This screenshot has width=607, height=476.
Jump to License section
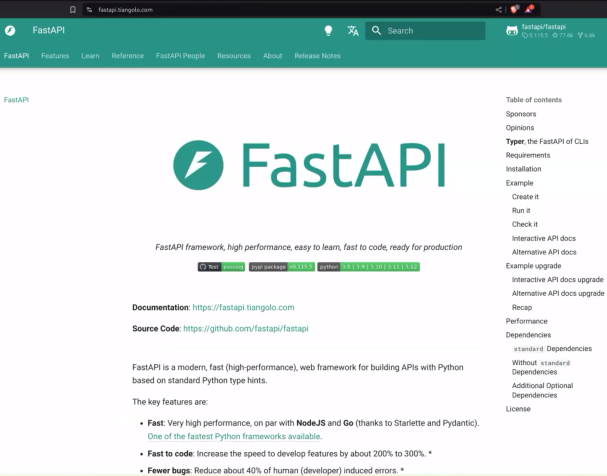[x=518, y=409]
